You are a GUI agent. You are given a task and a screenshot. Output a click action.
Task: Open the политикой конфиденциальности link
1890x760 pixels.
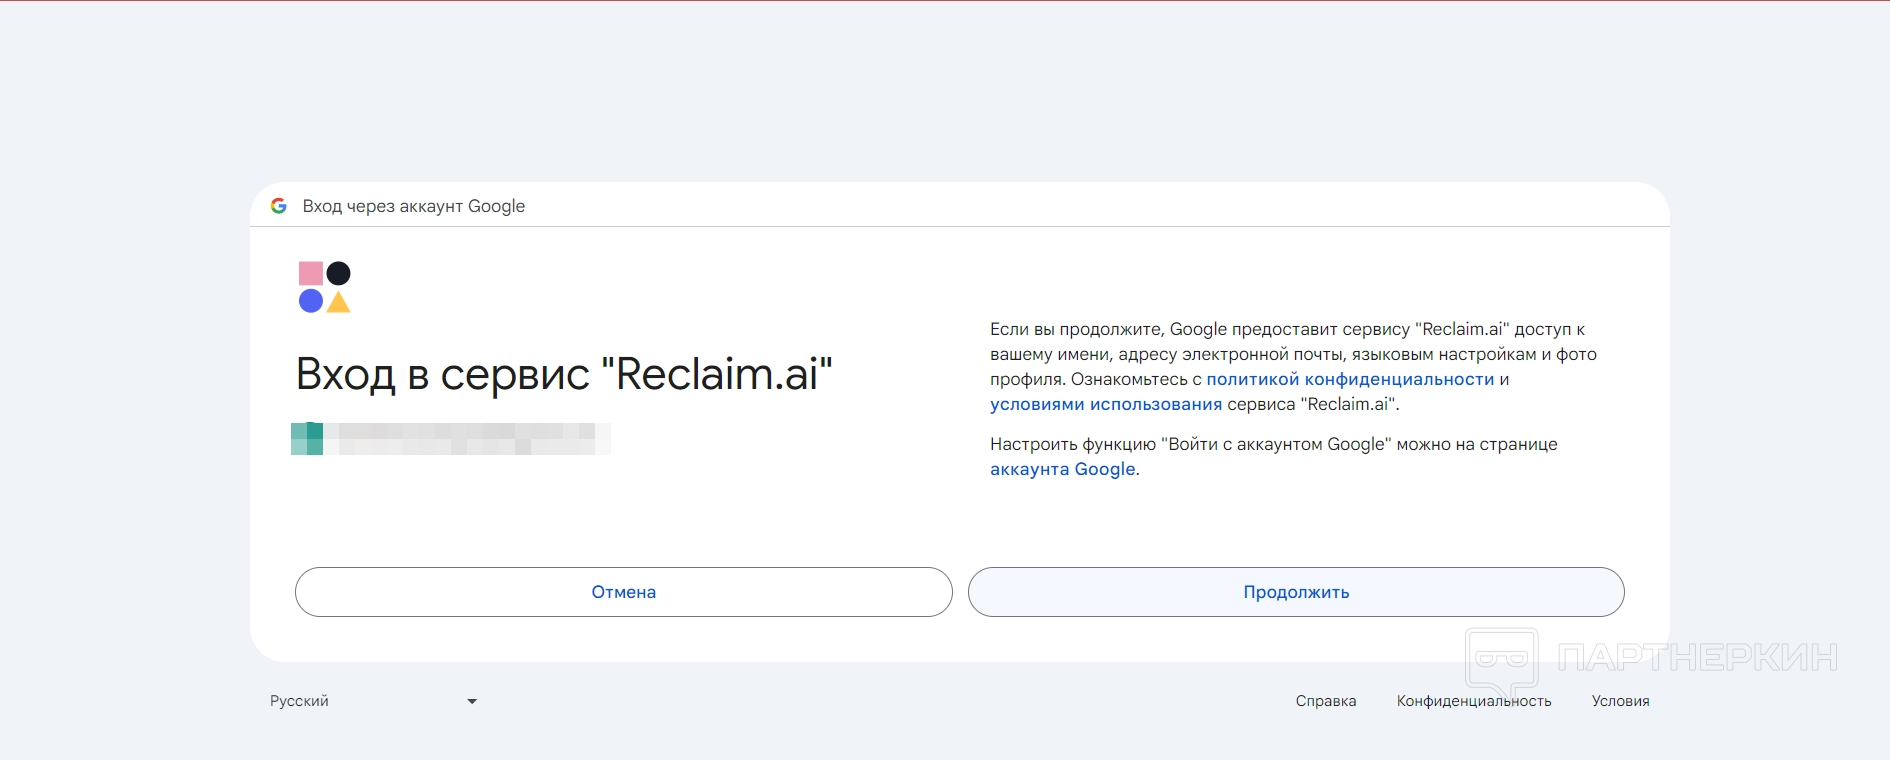tap(1350, 379)
